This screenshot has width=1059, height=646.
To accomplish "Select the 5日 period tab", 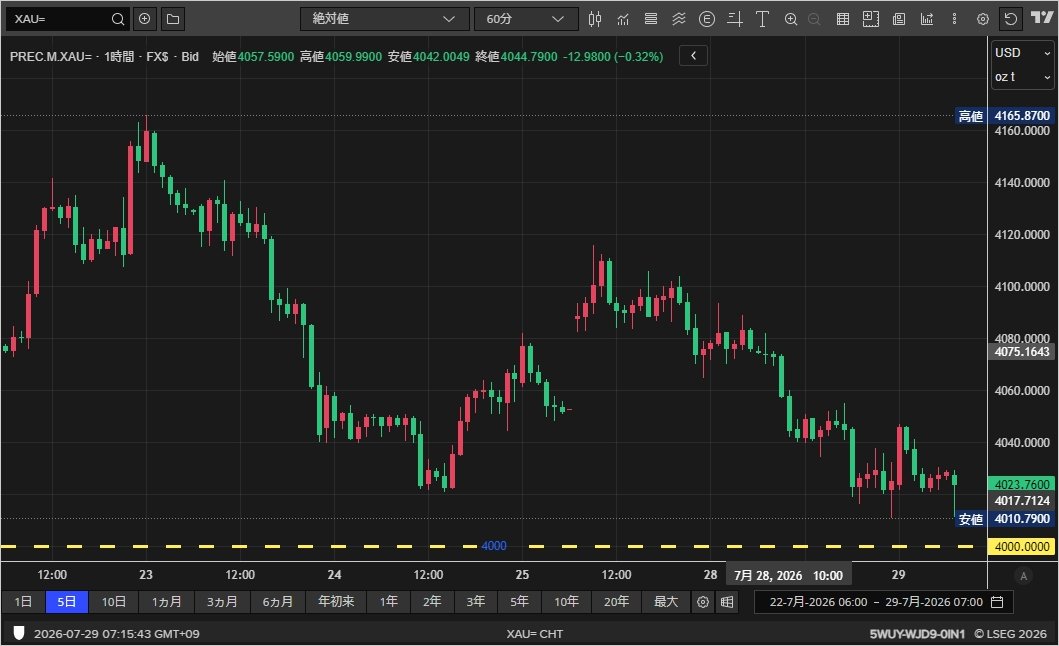I will (67, 601).
